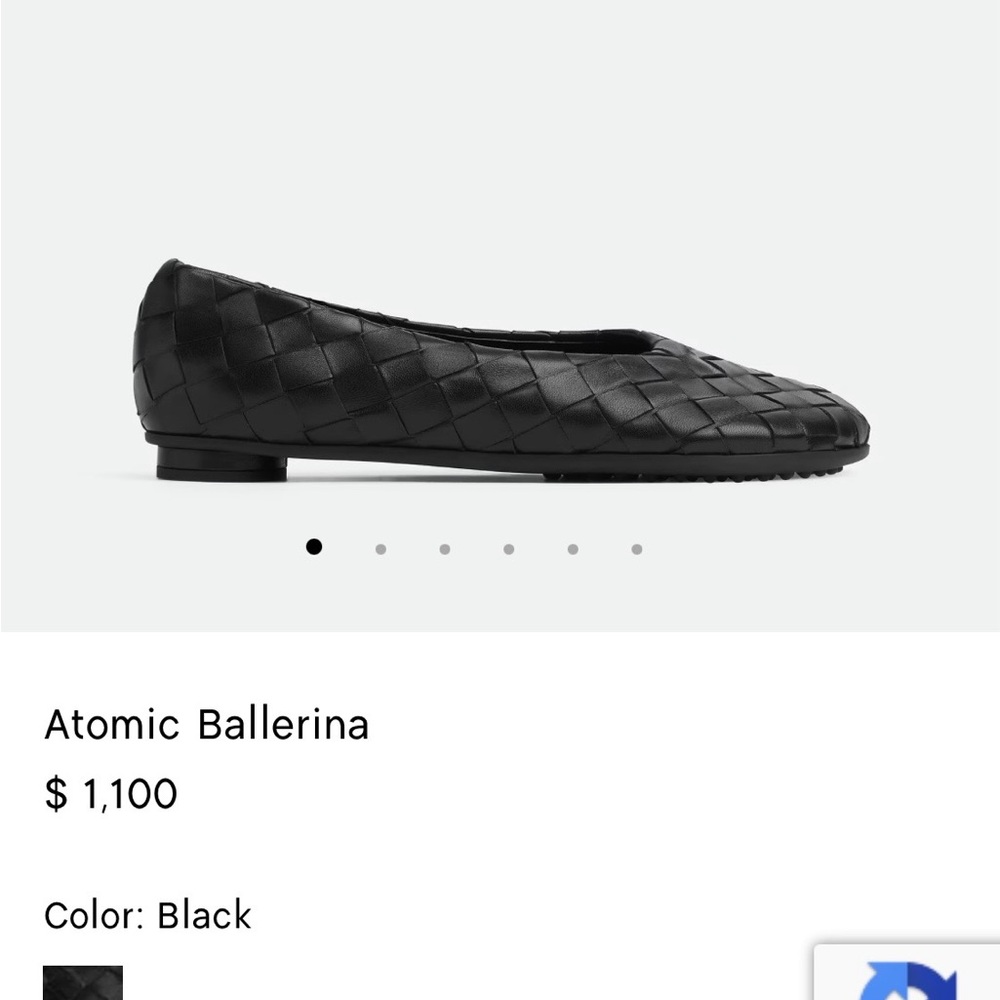Click the $ 1,100 price text
Screen dimensions: 1000x1000
(x=110, y=793)
